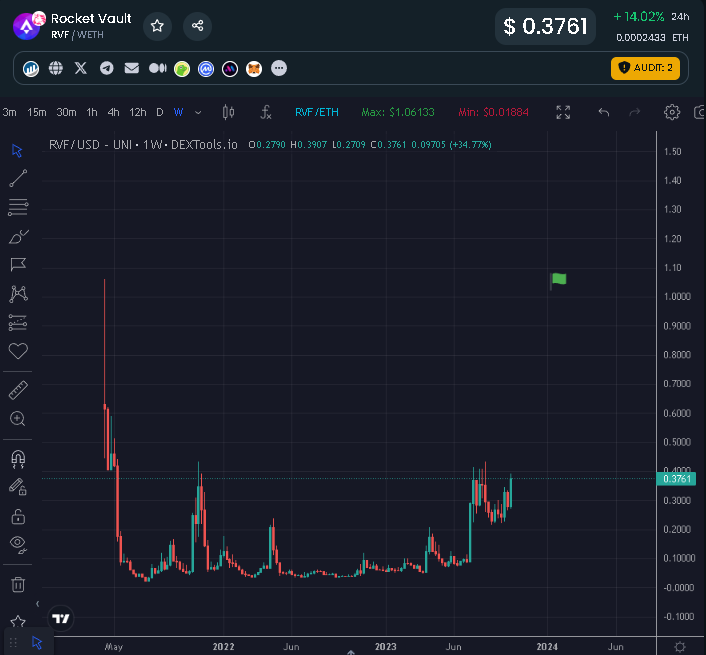Screen dimensions: 706x655
Task: Click the $ 0.3761 price display
Action: click(x=545, y=26)
